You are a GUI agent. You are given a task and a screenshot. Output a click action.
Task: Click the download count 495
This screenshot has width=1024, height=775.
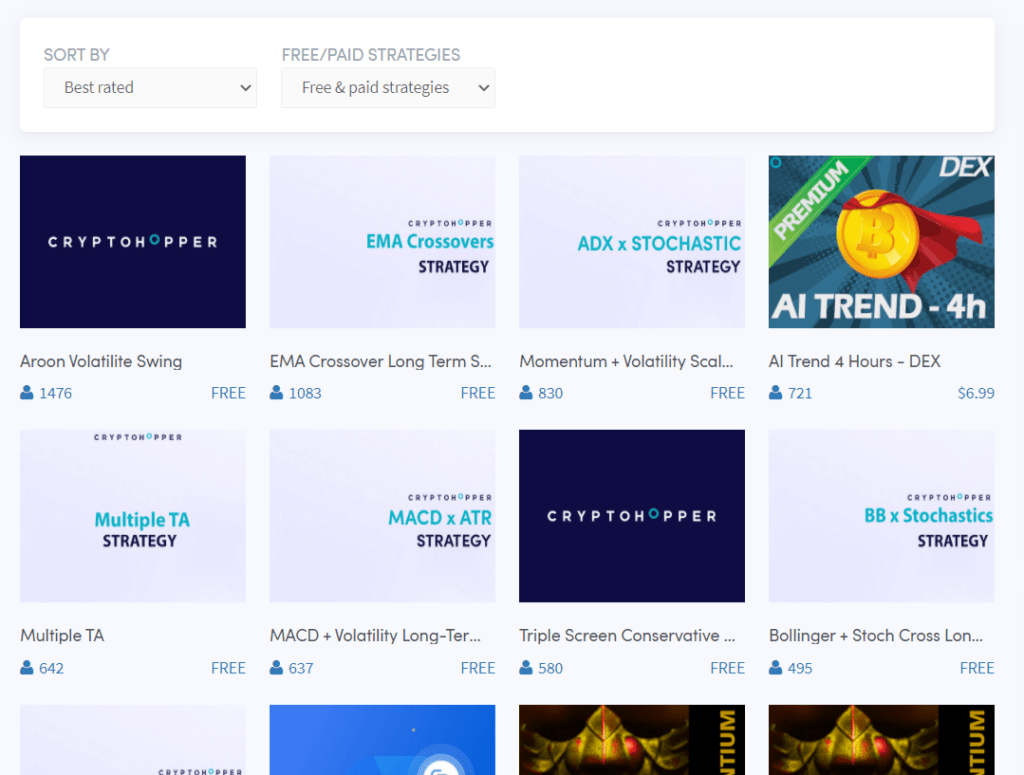(799, 668)
